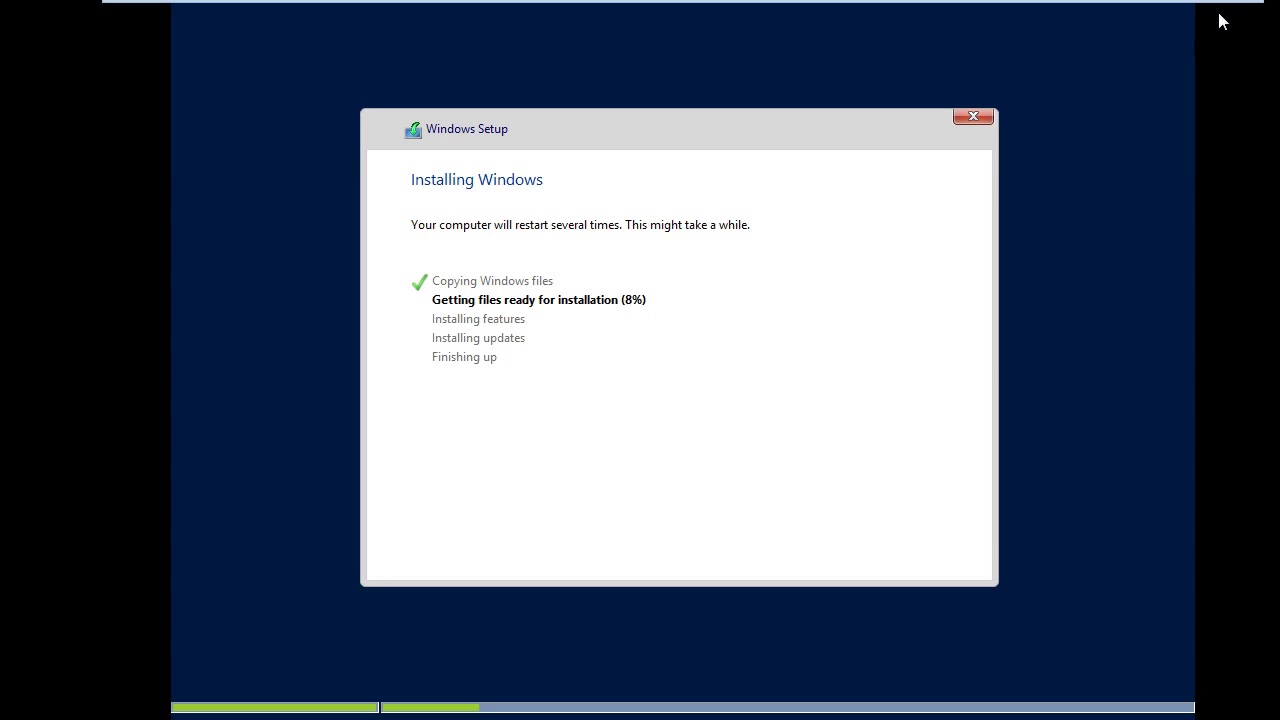Close the Windows Setup dialog
Viewport: 1280px width, 720px height.
973,117
